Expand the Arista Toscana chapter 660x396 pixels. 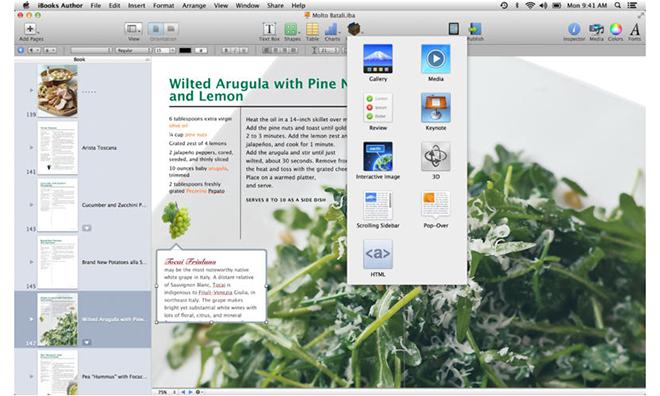[x=31, y=148]
